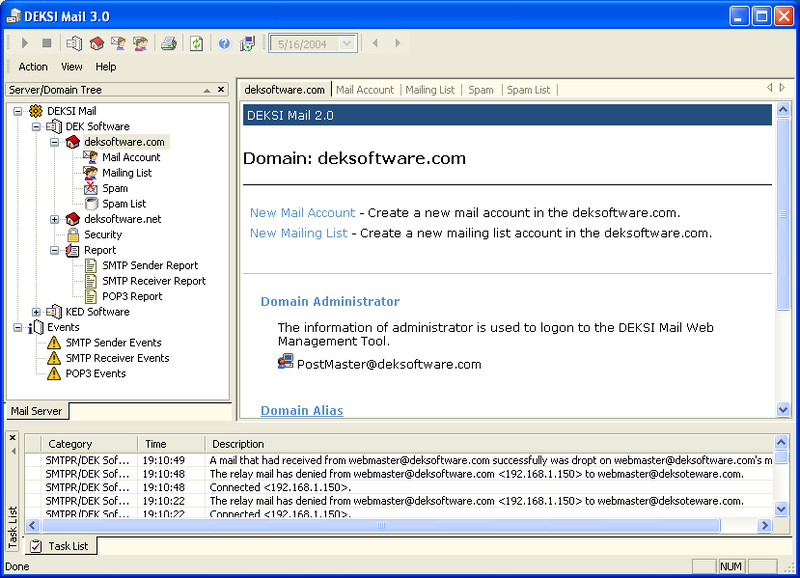Switch to the Mail Account tab
800x578 pixels.
pyautogui.click(x=365, y=90)
